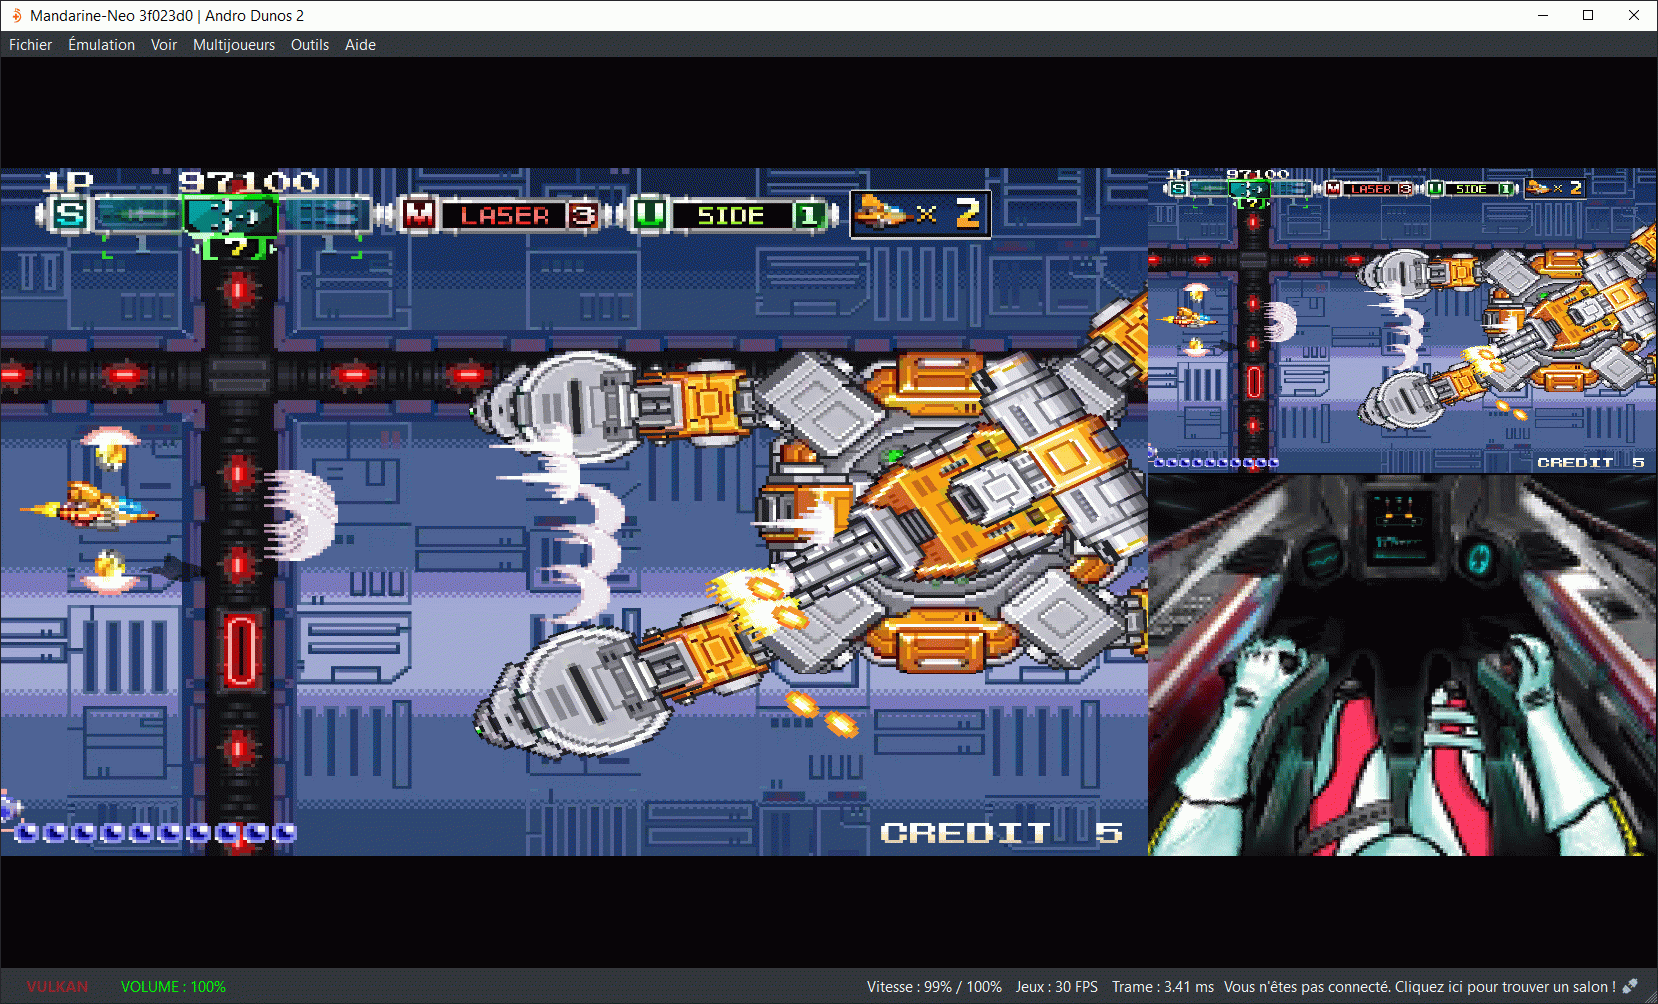This screenshot has height=1004, width=1658.
Task: Click the red M weapon icon beside LASER
Action: pos(419,214)
